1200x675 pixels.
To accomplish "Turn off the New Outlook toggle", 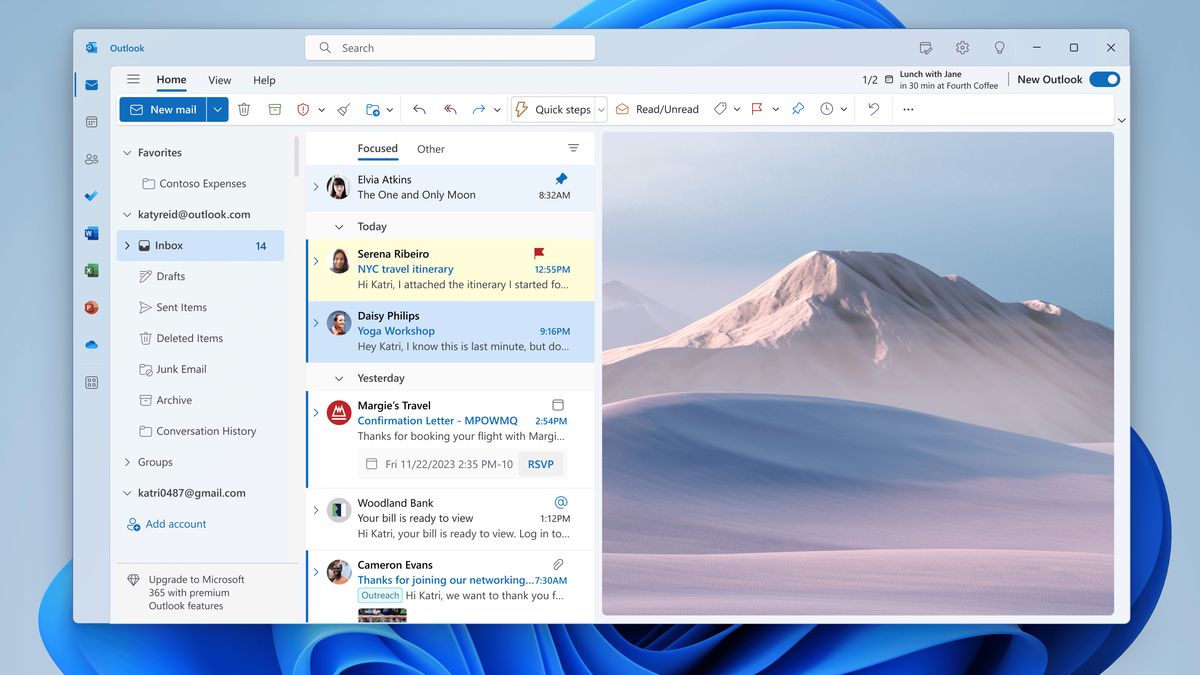I will pyautogui.click(x=1104, y=80).
